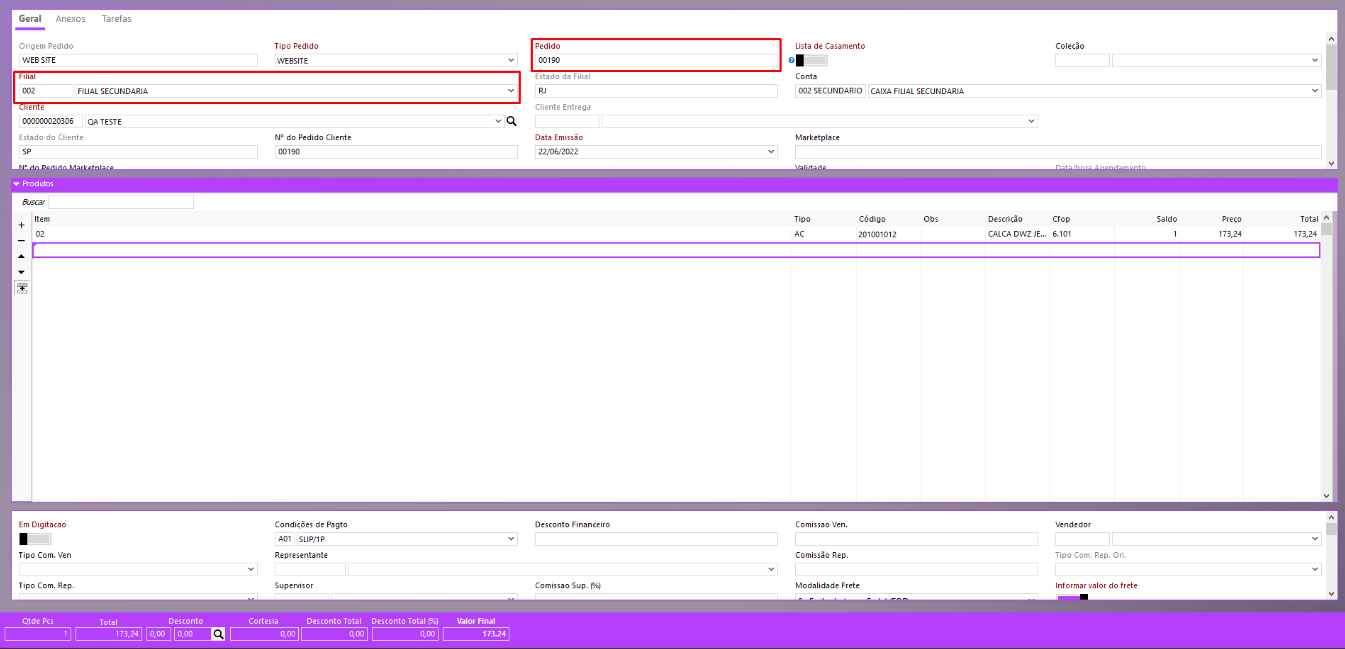Click the Preço column header
This screenshot has height=649, width=1345.
(1231, 219)
